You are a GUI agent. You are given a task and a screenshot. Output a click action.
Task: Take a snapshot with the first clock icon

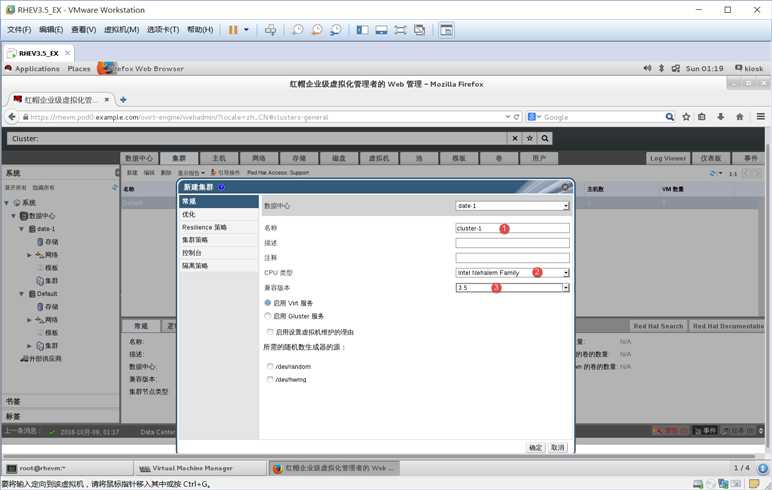click(297, 30)
